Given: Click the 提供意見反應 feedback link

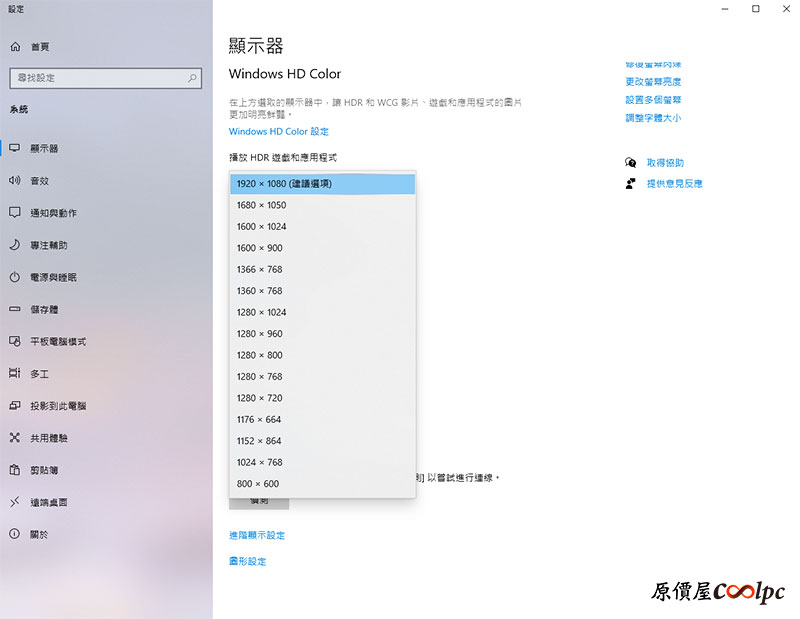Looking at the screenshot, I should tap(674, 184).
